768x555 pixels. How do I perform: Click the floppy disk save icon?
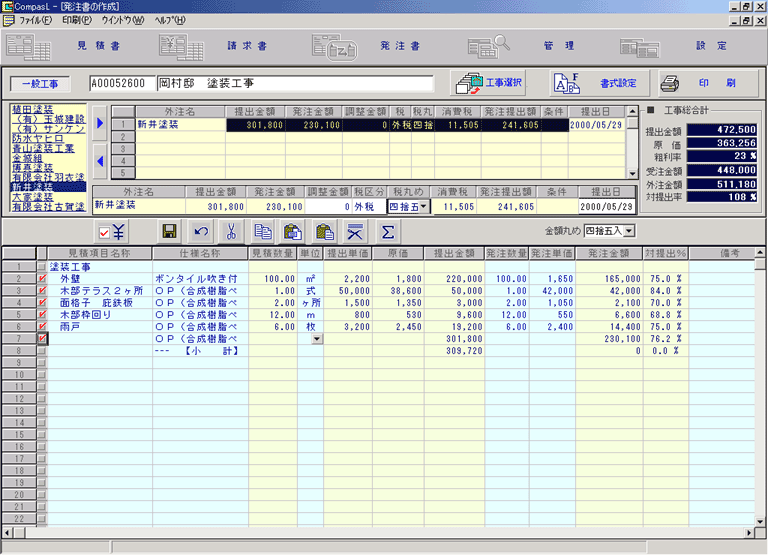pyautogui.click(x=169, y=232)
